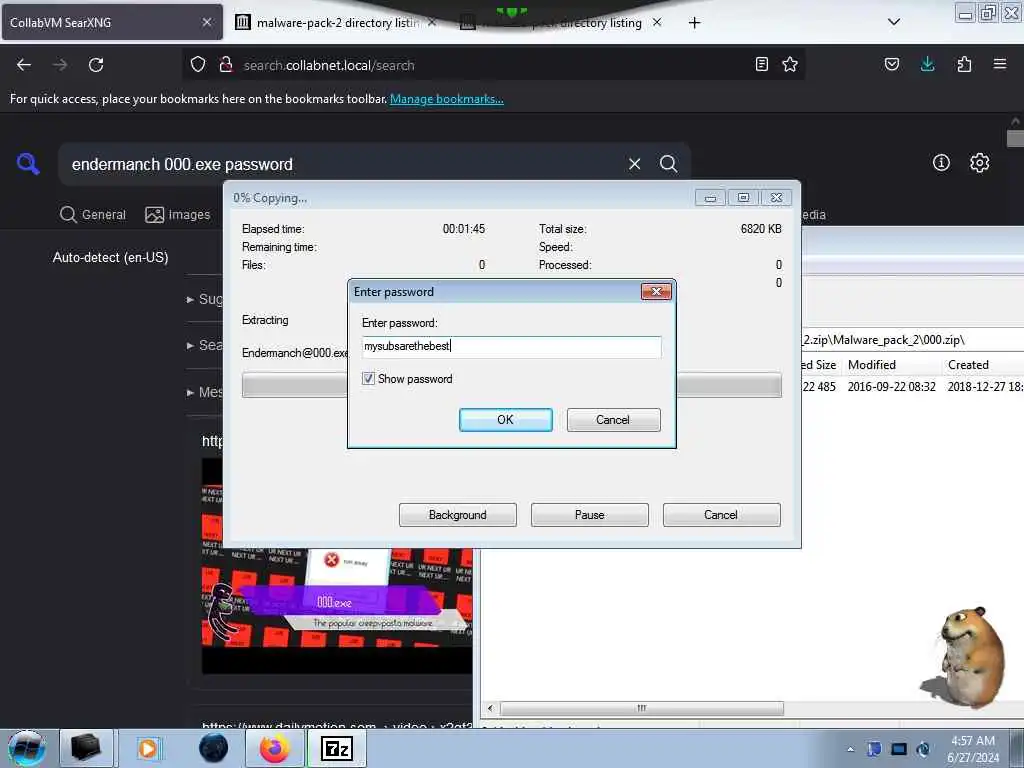Click the browser Back arrow

click(24, 65)
